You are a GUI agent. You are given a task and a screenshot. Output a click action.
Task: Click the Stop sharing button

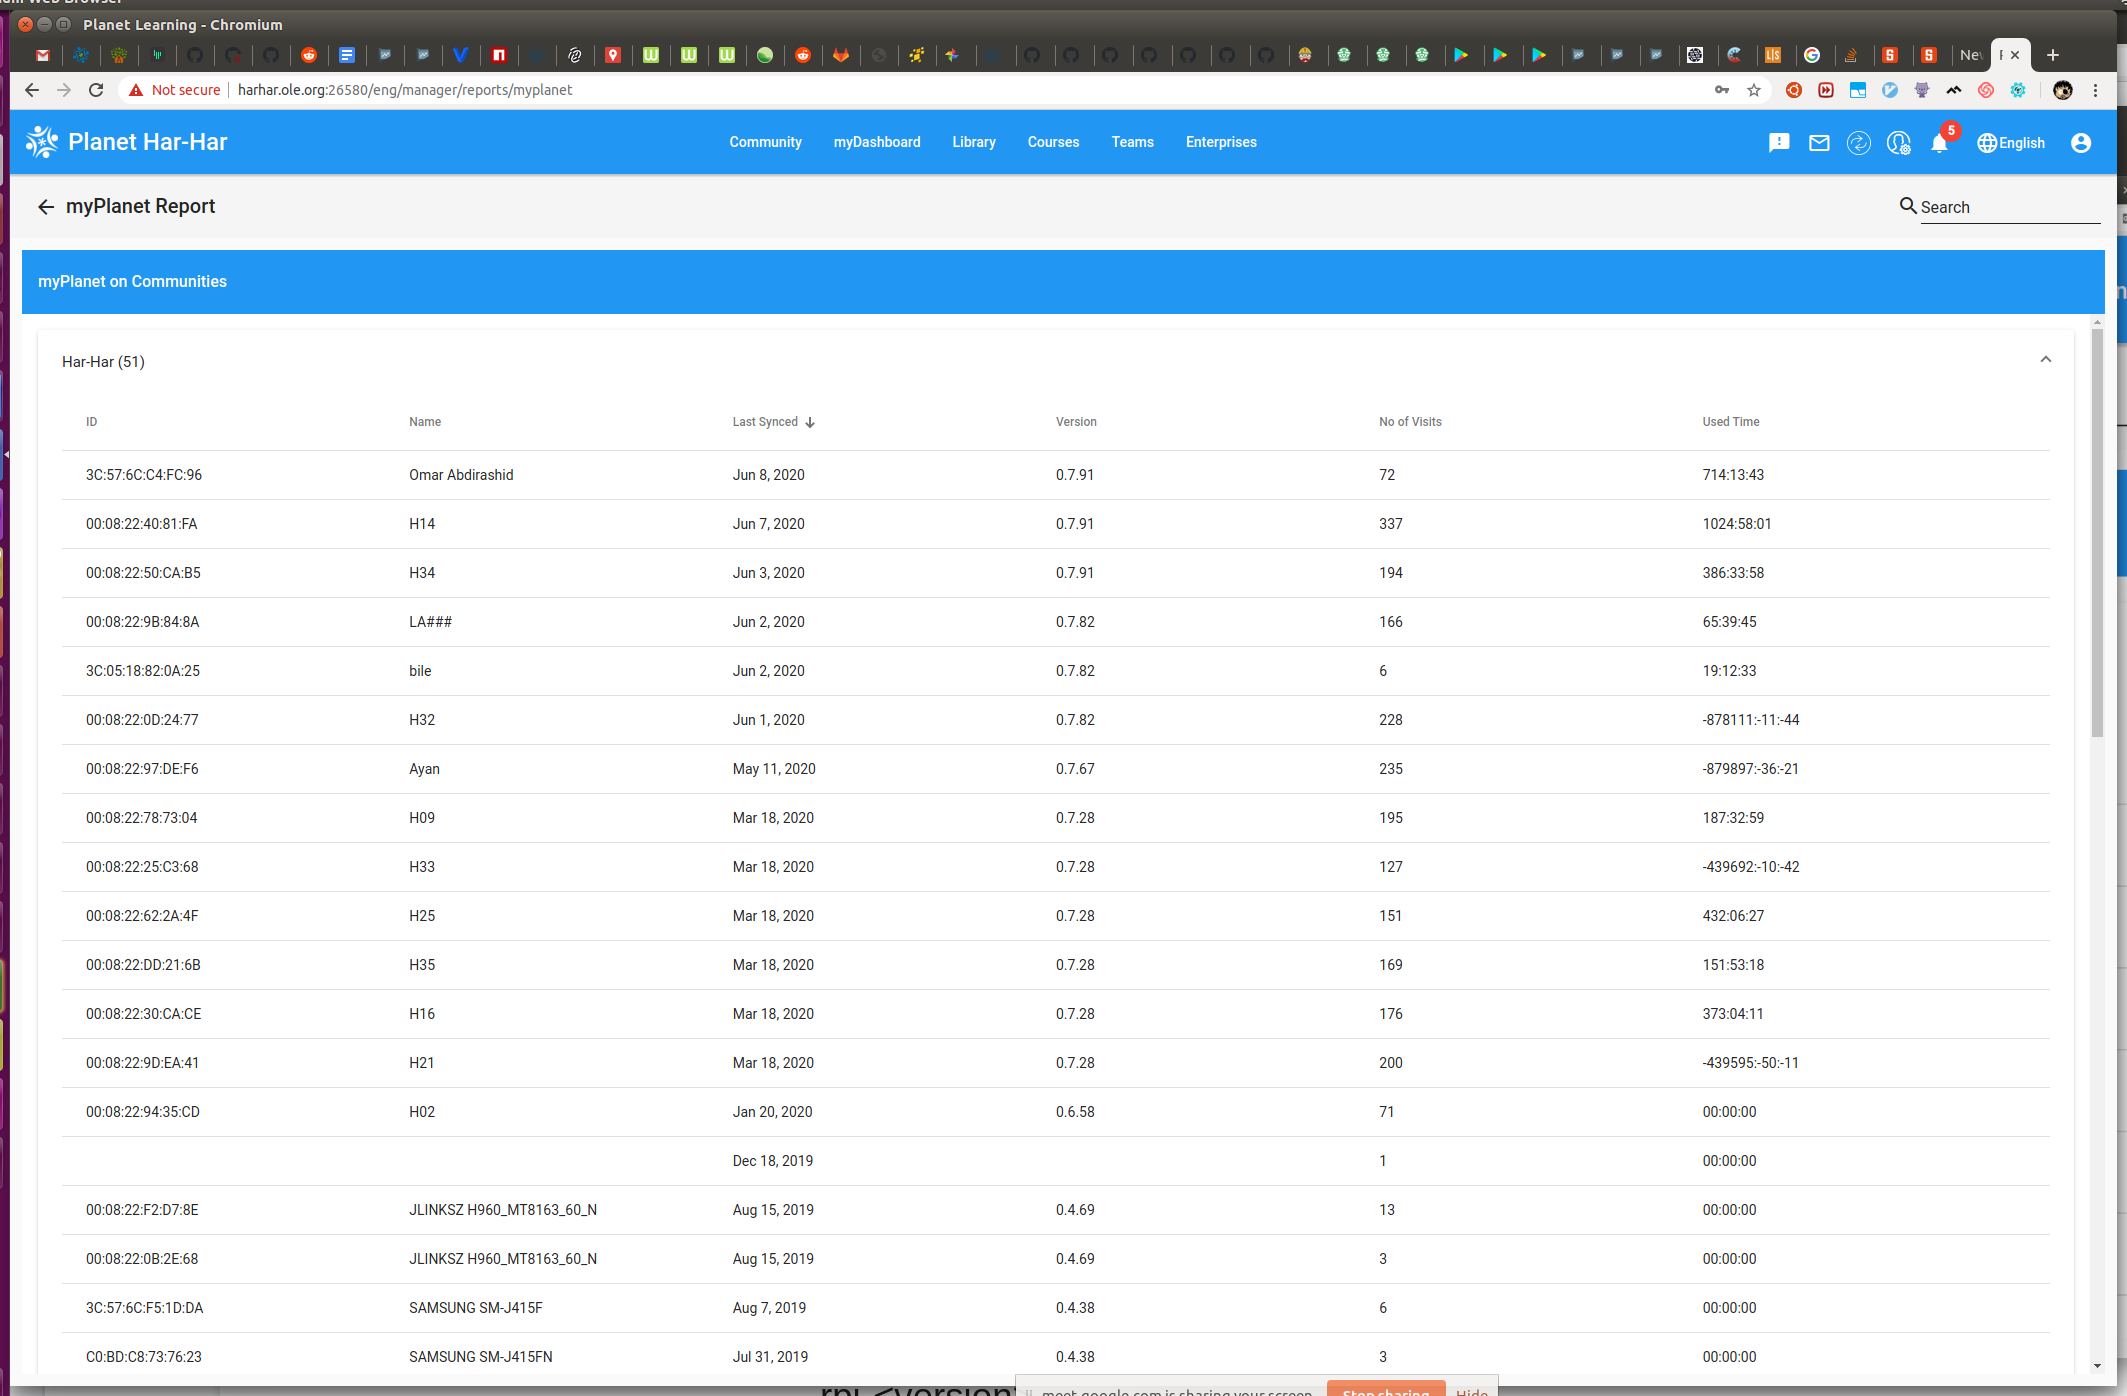pos(1386,1391)
